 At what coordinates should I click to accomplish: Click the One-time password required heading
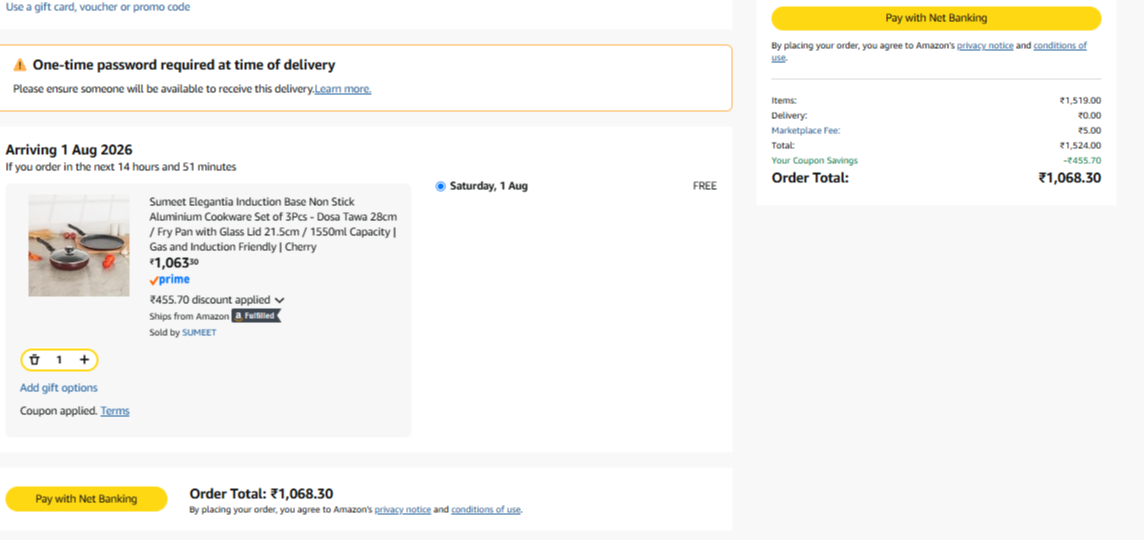pos(184,65)
